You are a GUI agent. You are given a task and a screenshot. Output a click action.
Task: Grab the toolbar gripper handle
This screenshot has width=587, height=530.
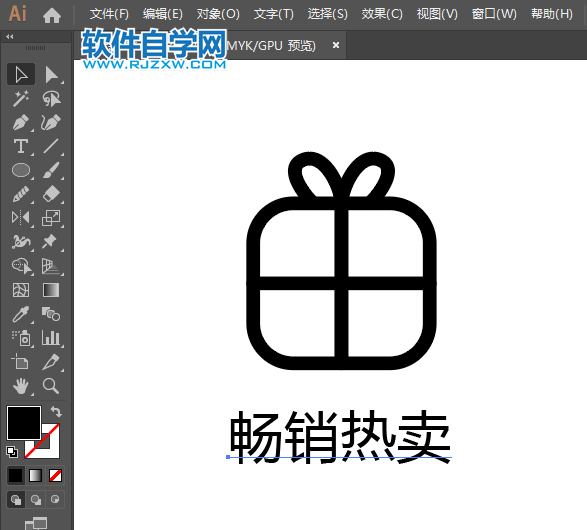click(36, 48)
